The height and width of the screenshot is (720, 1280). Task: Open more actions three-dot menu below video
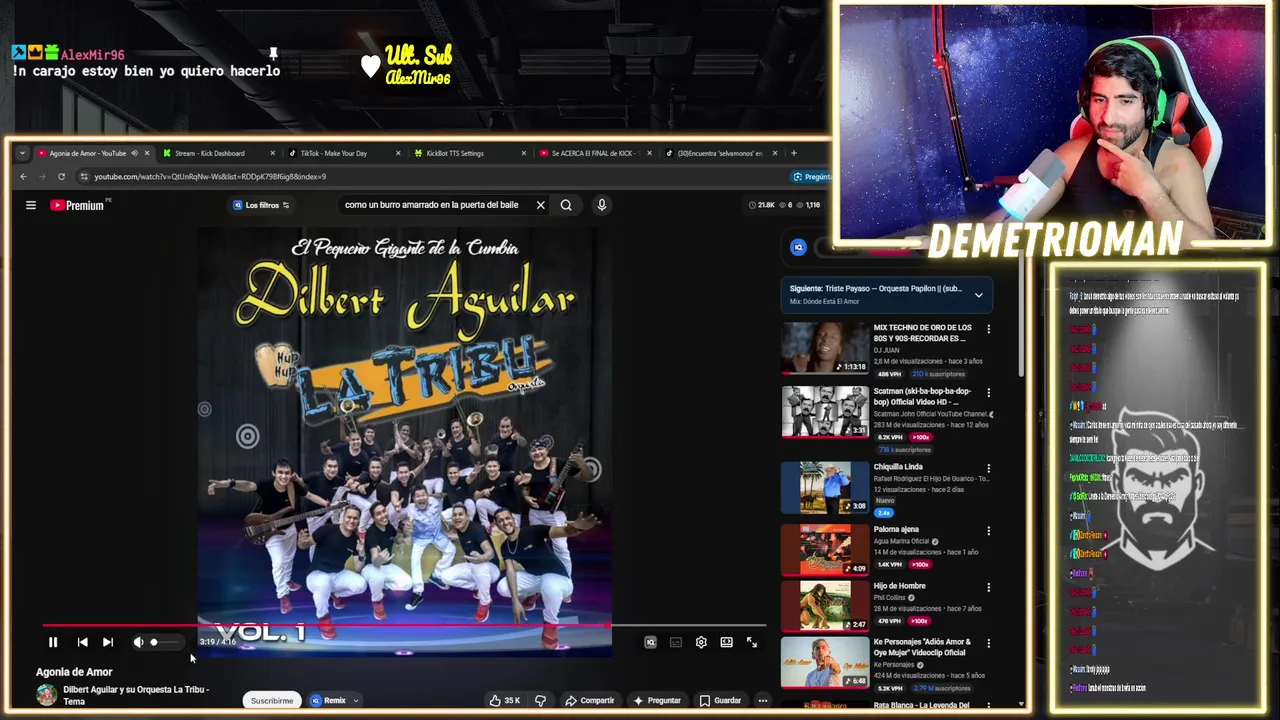pyautogui.click(x=763, y=700)
